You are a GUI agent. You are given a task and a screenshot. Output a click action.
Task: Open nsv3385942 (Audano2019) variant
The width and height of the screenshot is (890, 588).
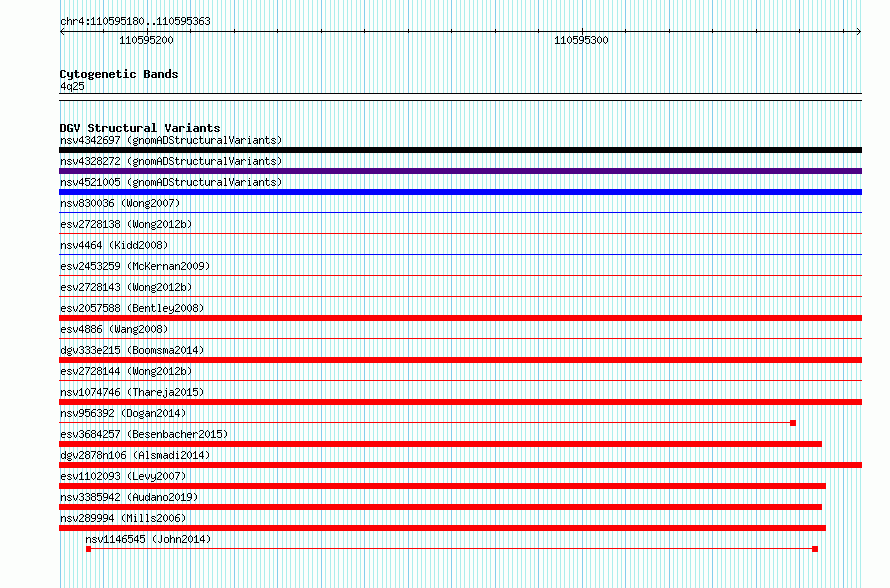click(x=129, y=497)
